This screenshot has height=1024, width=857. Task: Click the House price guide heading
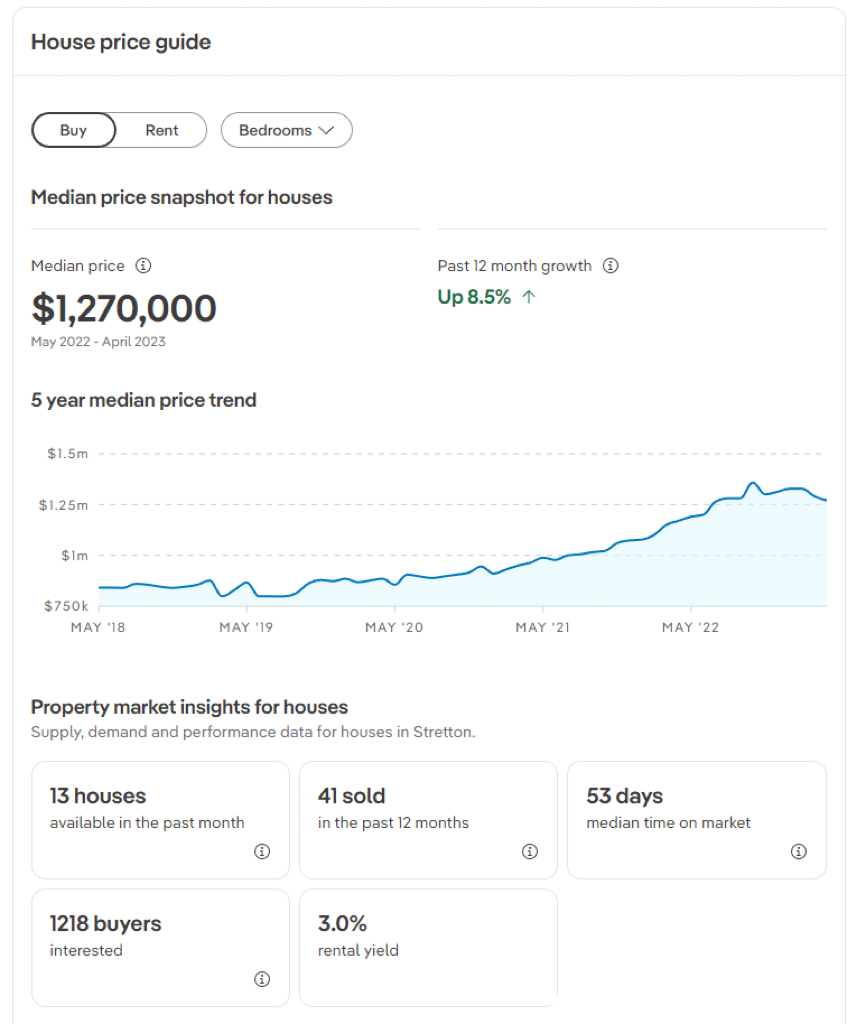click(x=121, y=42)
